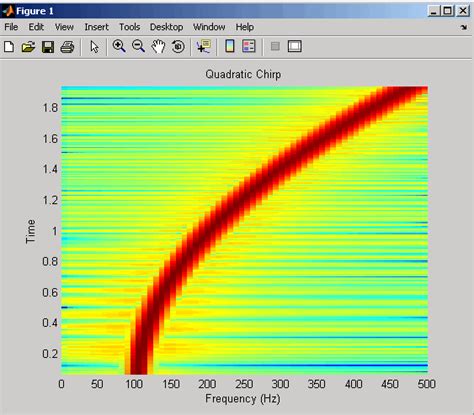This screenshot has height=415, width=474.
Task: Open a file with the folder icon
Action: tap(28, 47)
